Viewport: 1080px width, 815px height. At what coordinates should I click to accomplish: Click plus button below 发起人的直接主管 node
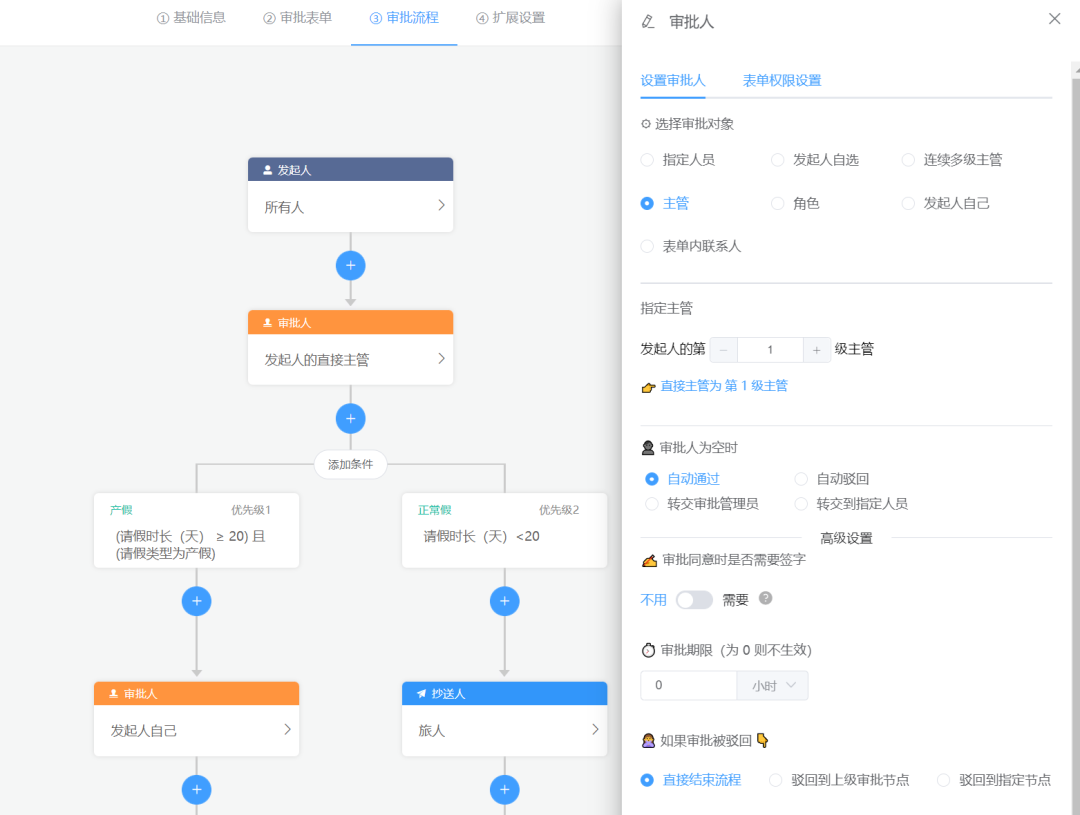pos(350,418)
